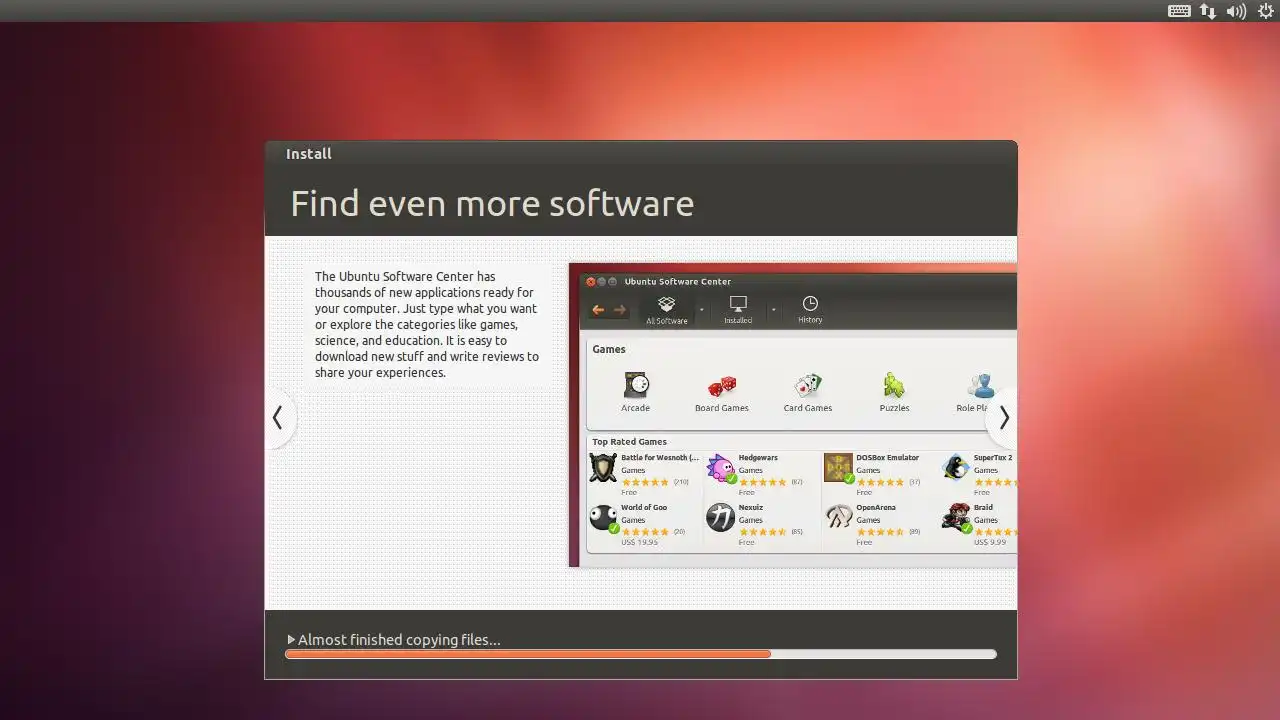Open the network indicator in top panel

click(x=1208, y=11)
